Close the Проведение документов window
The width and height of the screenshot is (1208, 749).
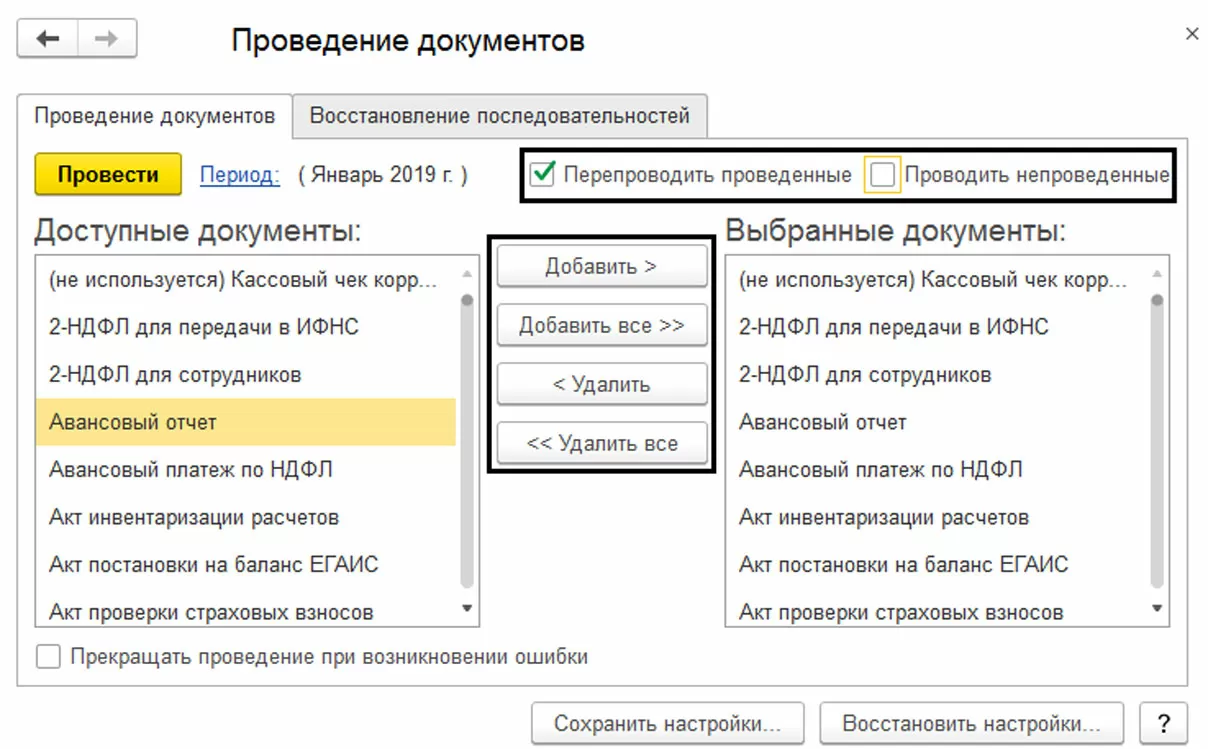click(1192, 34)
